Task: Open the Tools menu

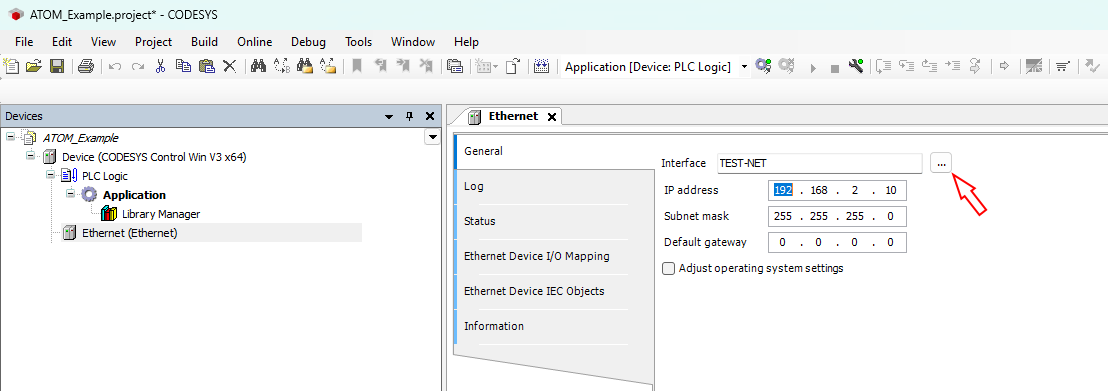Action: pos(358,42)
